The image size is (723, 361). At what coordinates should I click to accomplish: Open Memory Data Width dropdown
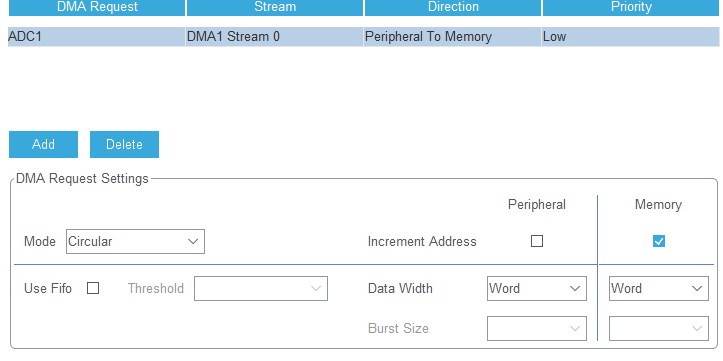click(x=658, y=289)
